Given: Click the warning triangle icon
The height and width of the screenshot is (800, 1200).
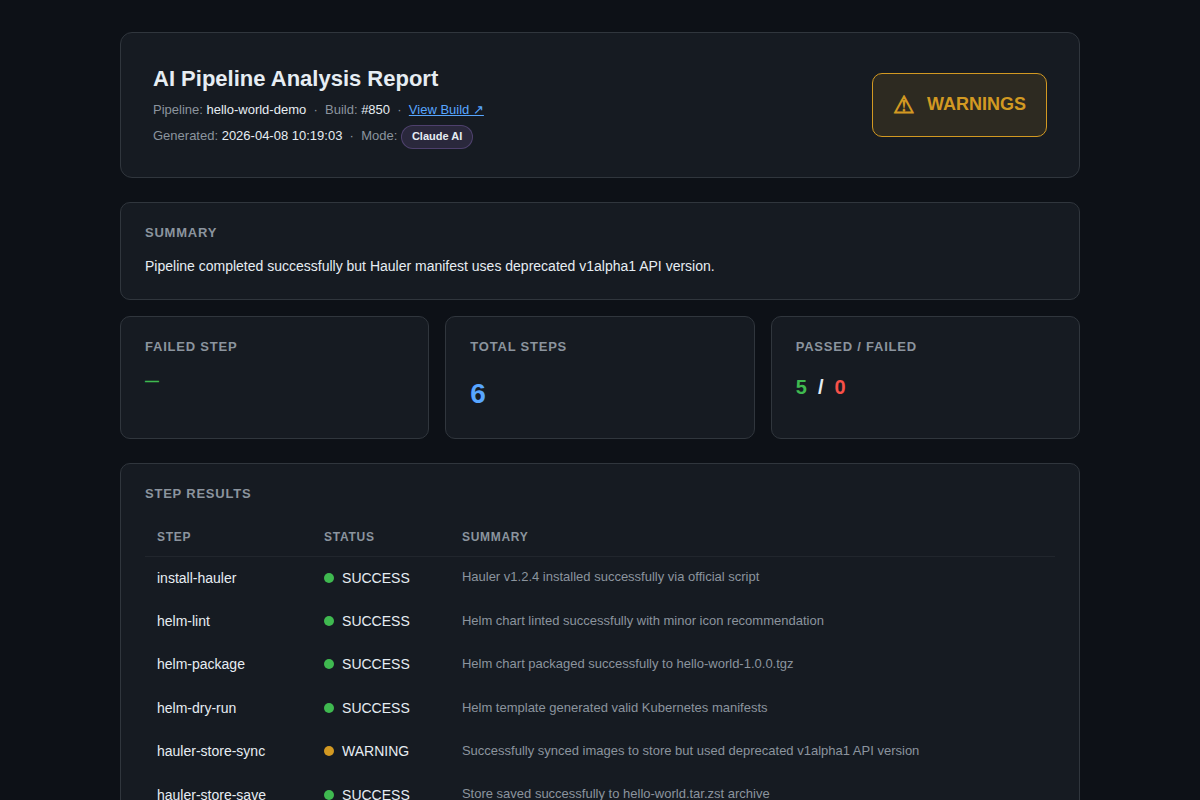Looking at the screenshot, I should coord(904,105).
